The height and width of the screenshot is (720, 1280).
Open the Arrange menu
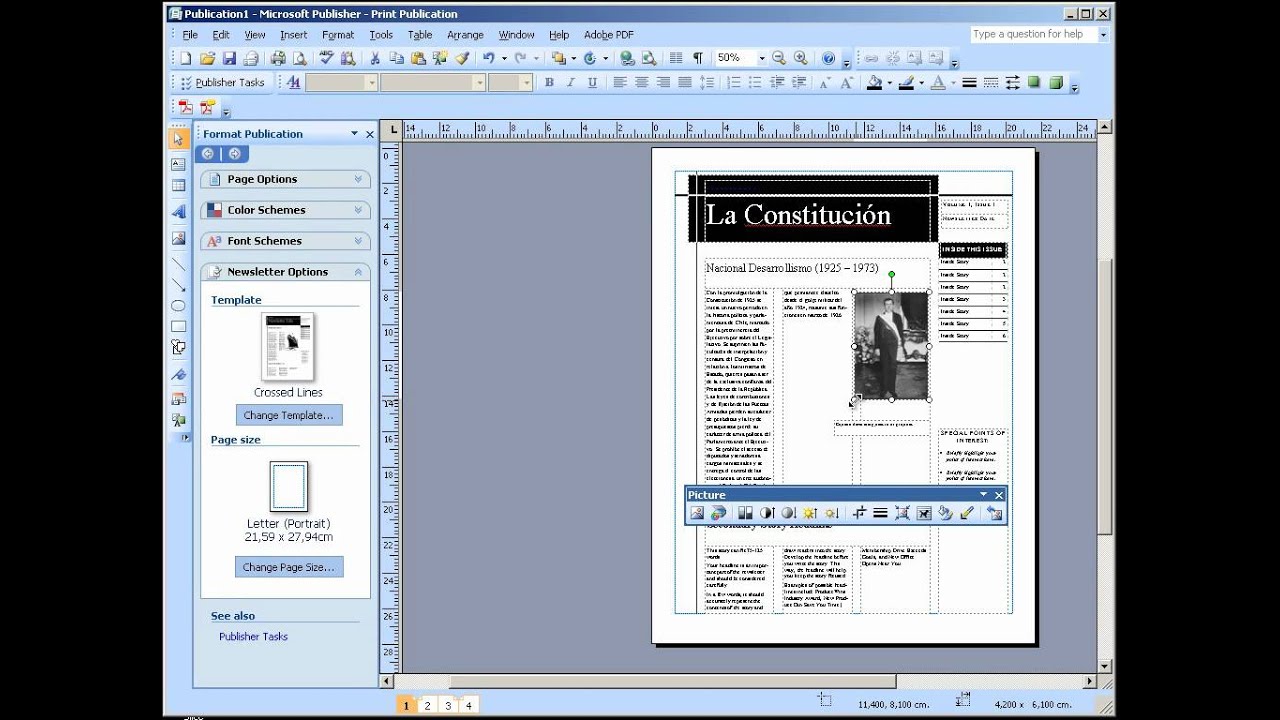click(465, 34)
